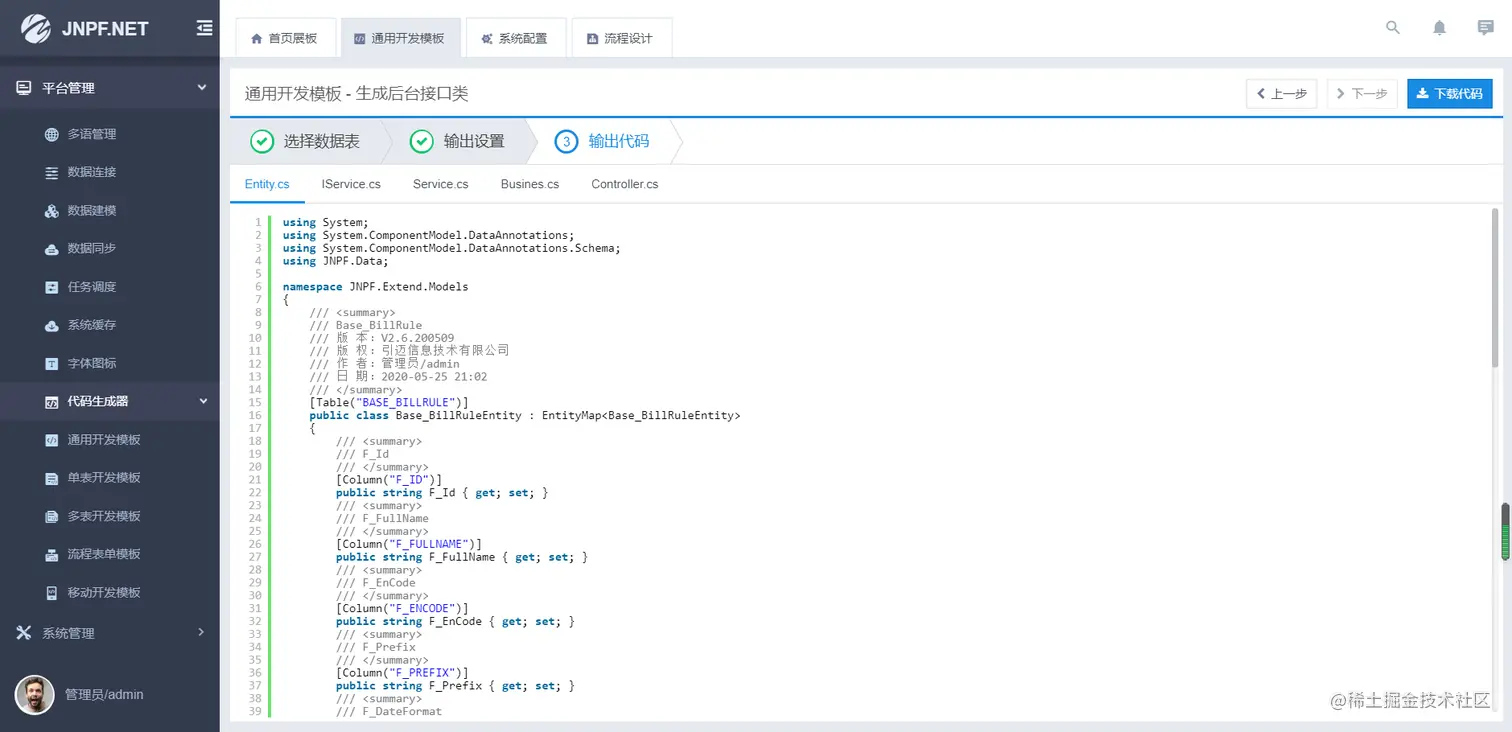Click the 上一步 previous step button

(x=1281, y=94)
